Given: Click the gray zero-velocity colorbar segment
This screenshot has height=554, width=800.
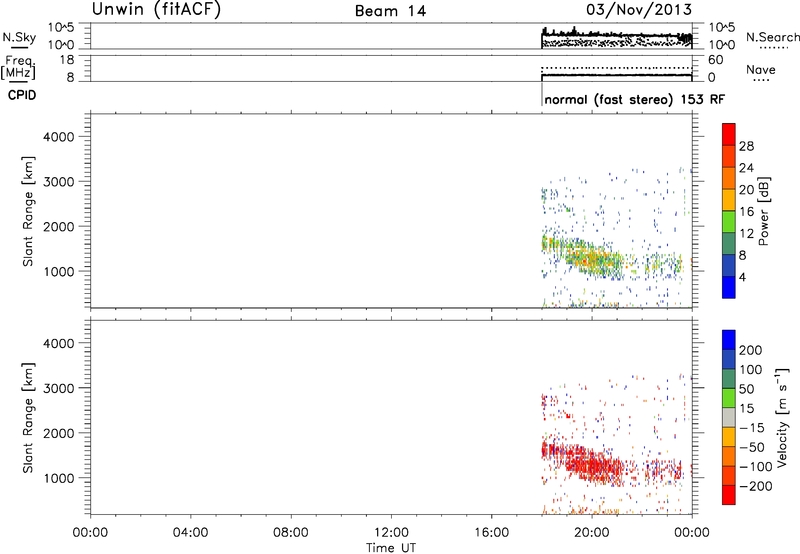Looking at the screenshot, I should pos(729,417).
